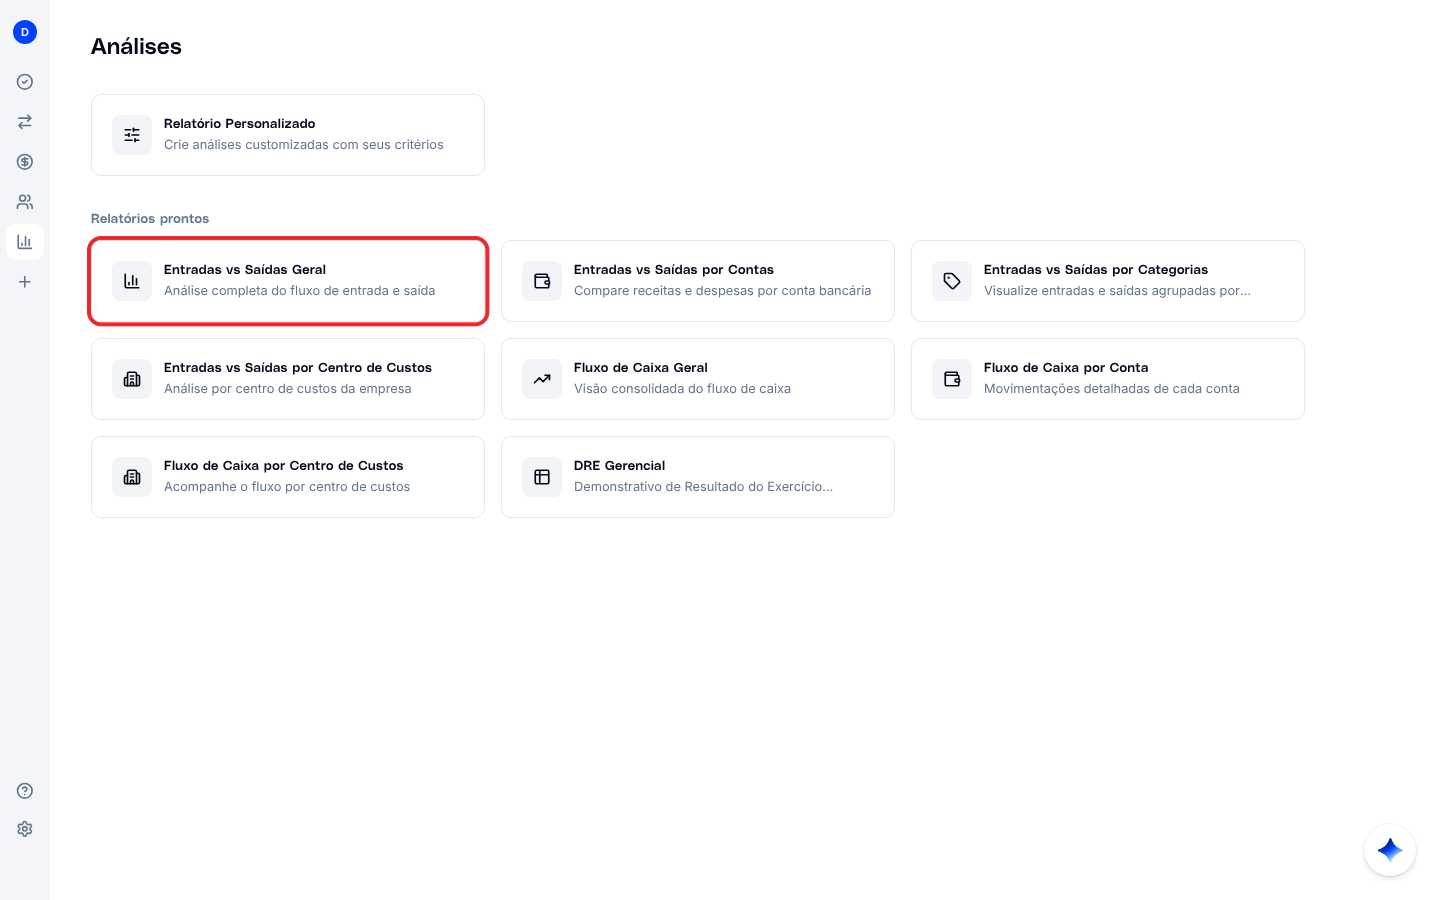Open the Relatório Personalizado card

point(288,135)
